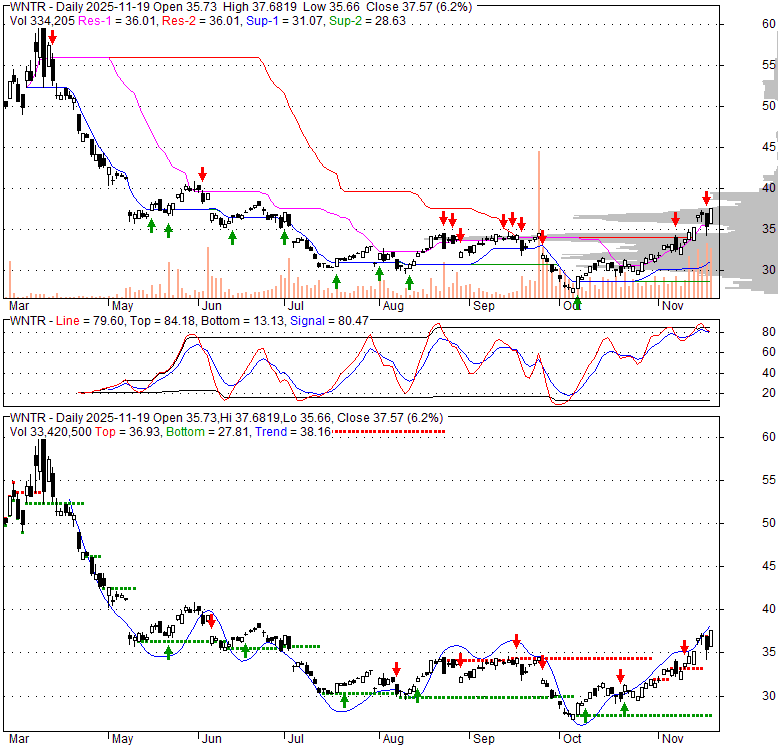780x745 pixels.
Task: Click red arrow in early November, top chart
Action: pos(675,219)
